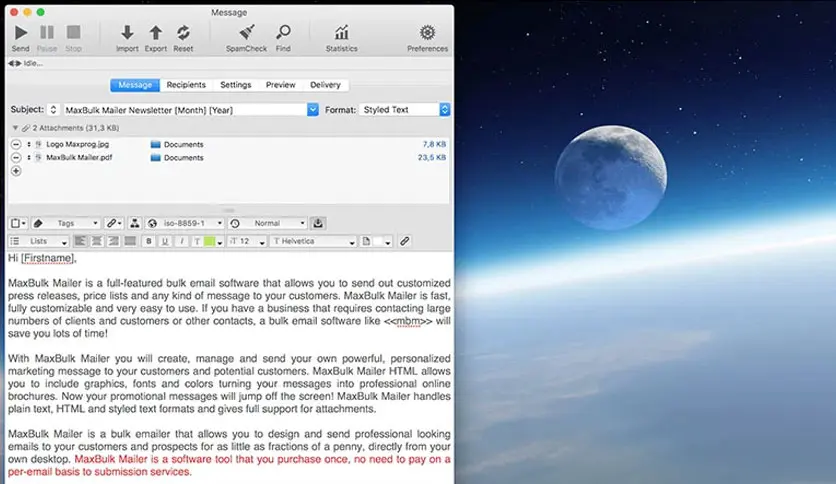The width and height of the screenshot is (836, 484).
Task: Open the Helvetica font dropdown
Action: (313, 241)
